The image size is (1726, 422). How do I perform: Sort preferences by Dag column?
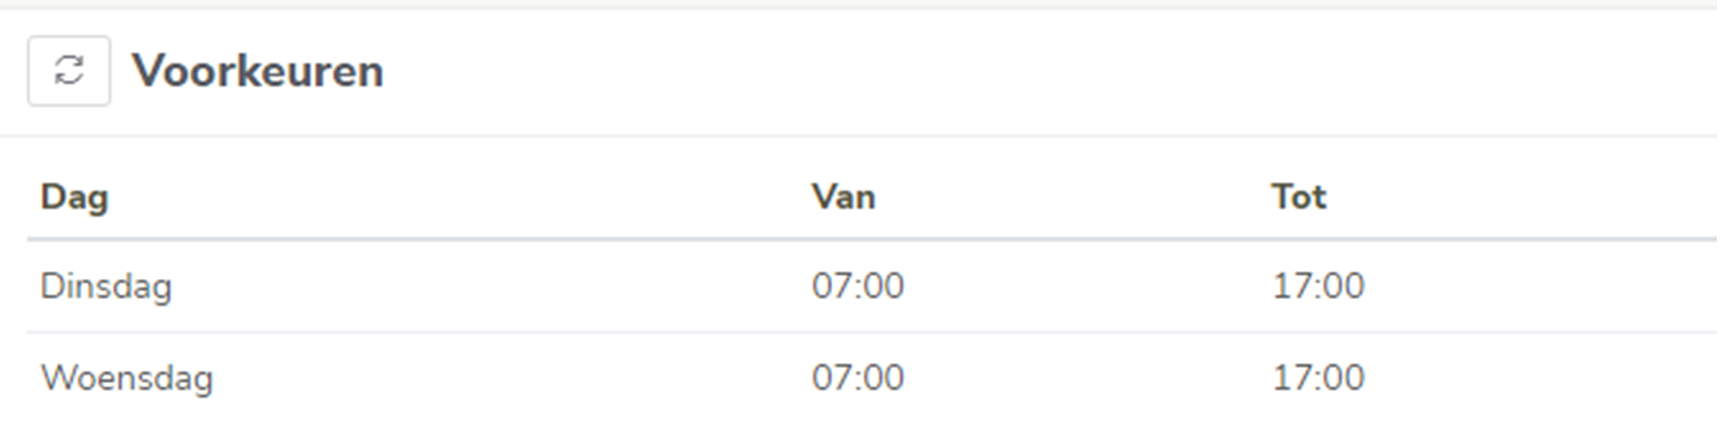click(74, 197)
